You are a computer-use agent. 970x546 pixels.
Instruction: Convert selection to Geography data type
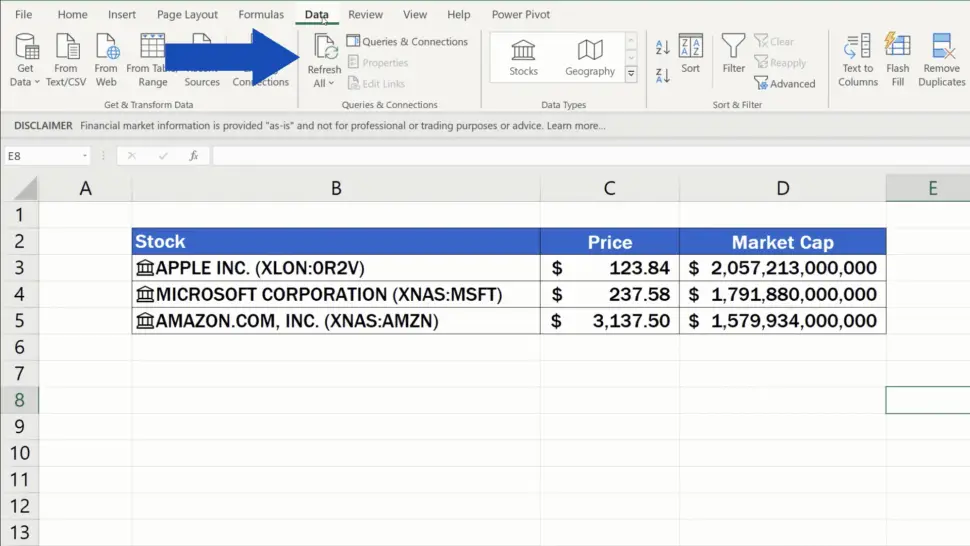(x=590, y=58)
